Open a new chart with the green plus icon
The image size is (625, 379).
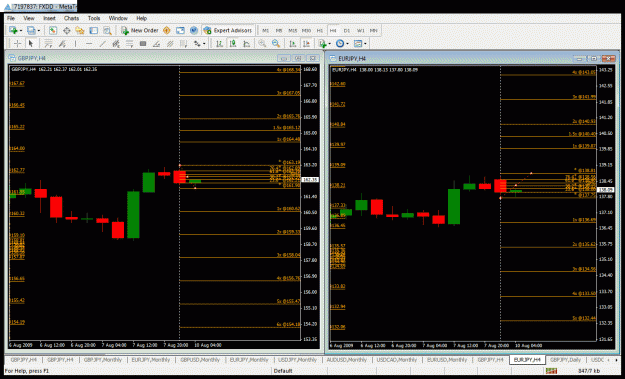click(13, 30)
